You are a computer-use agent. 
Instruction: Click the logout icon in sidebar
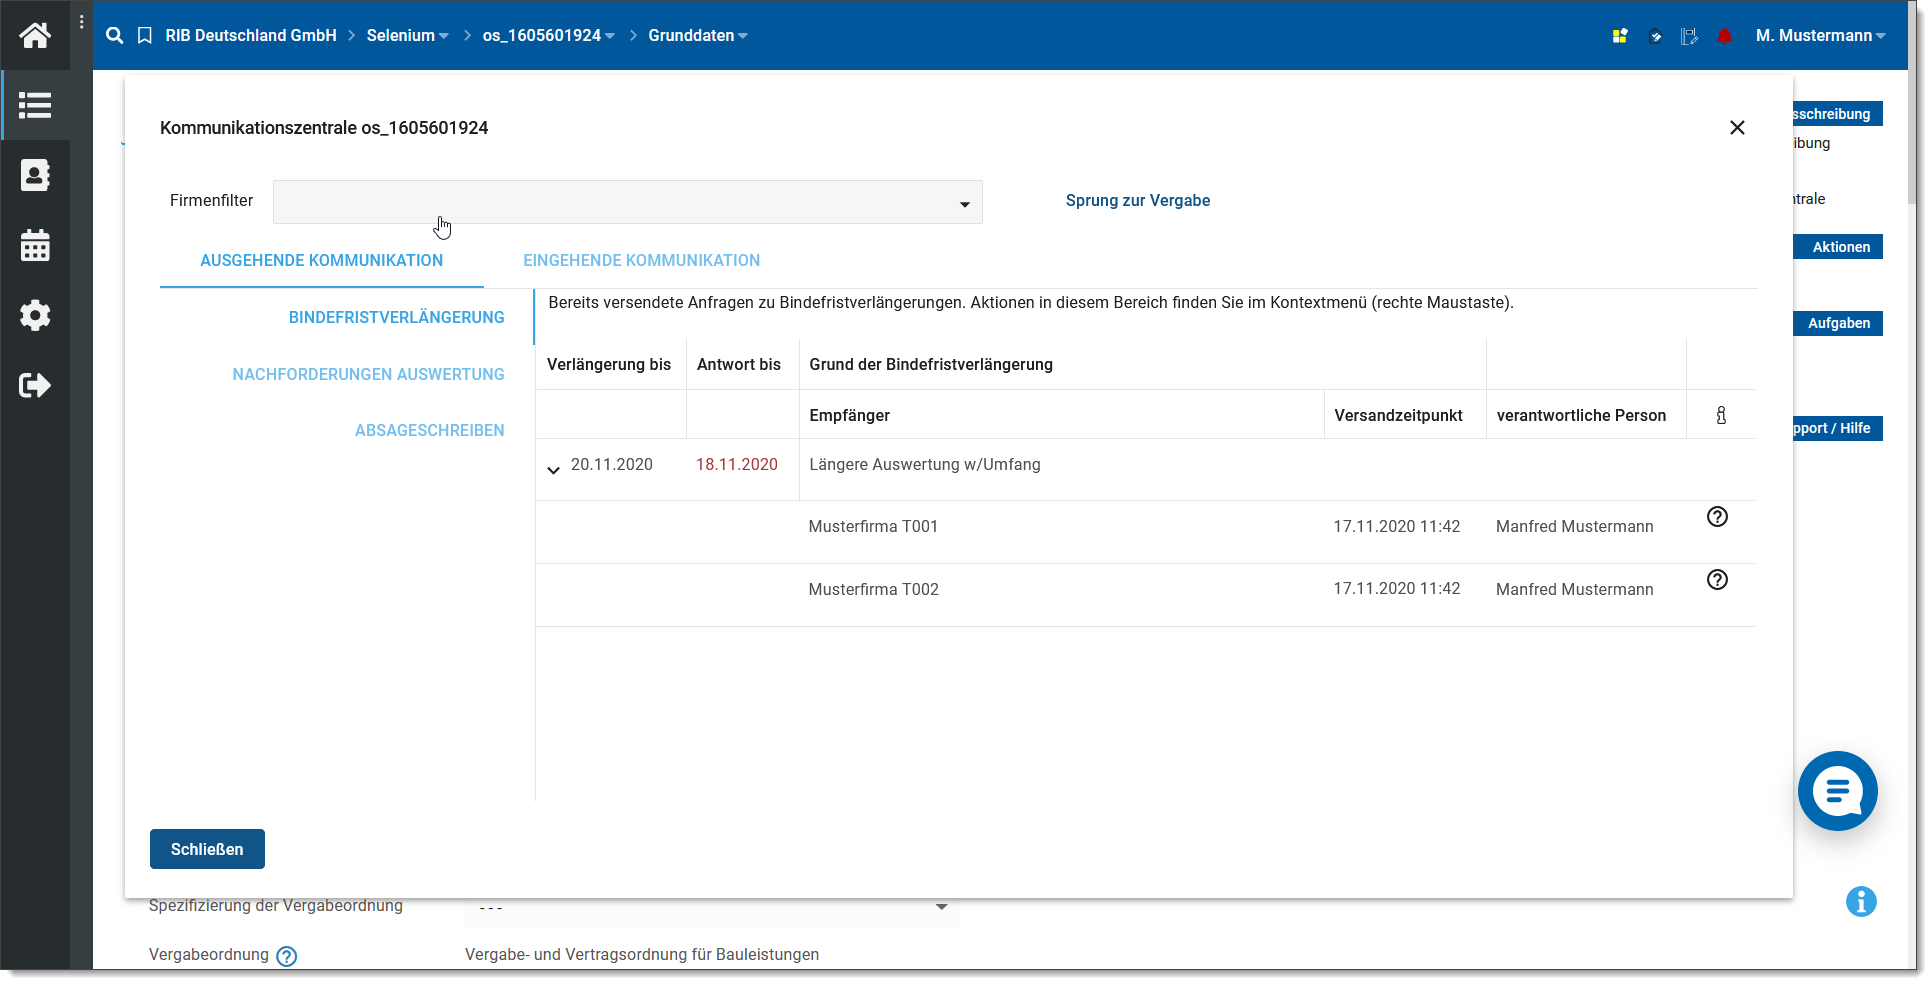pos(35,385)
